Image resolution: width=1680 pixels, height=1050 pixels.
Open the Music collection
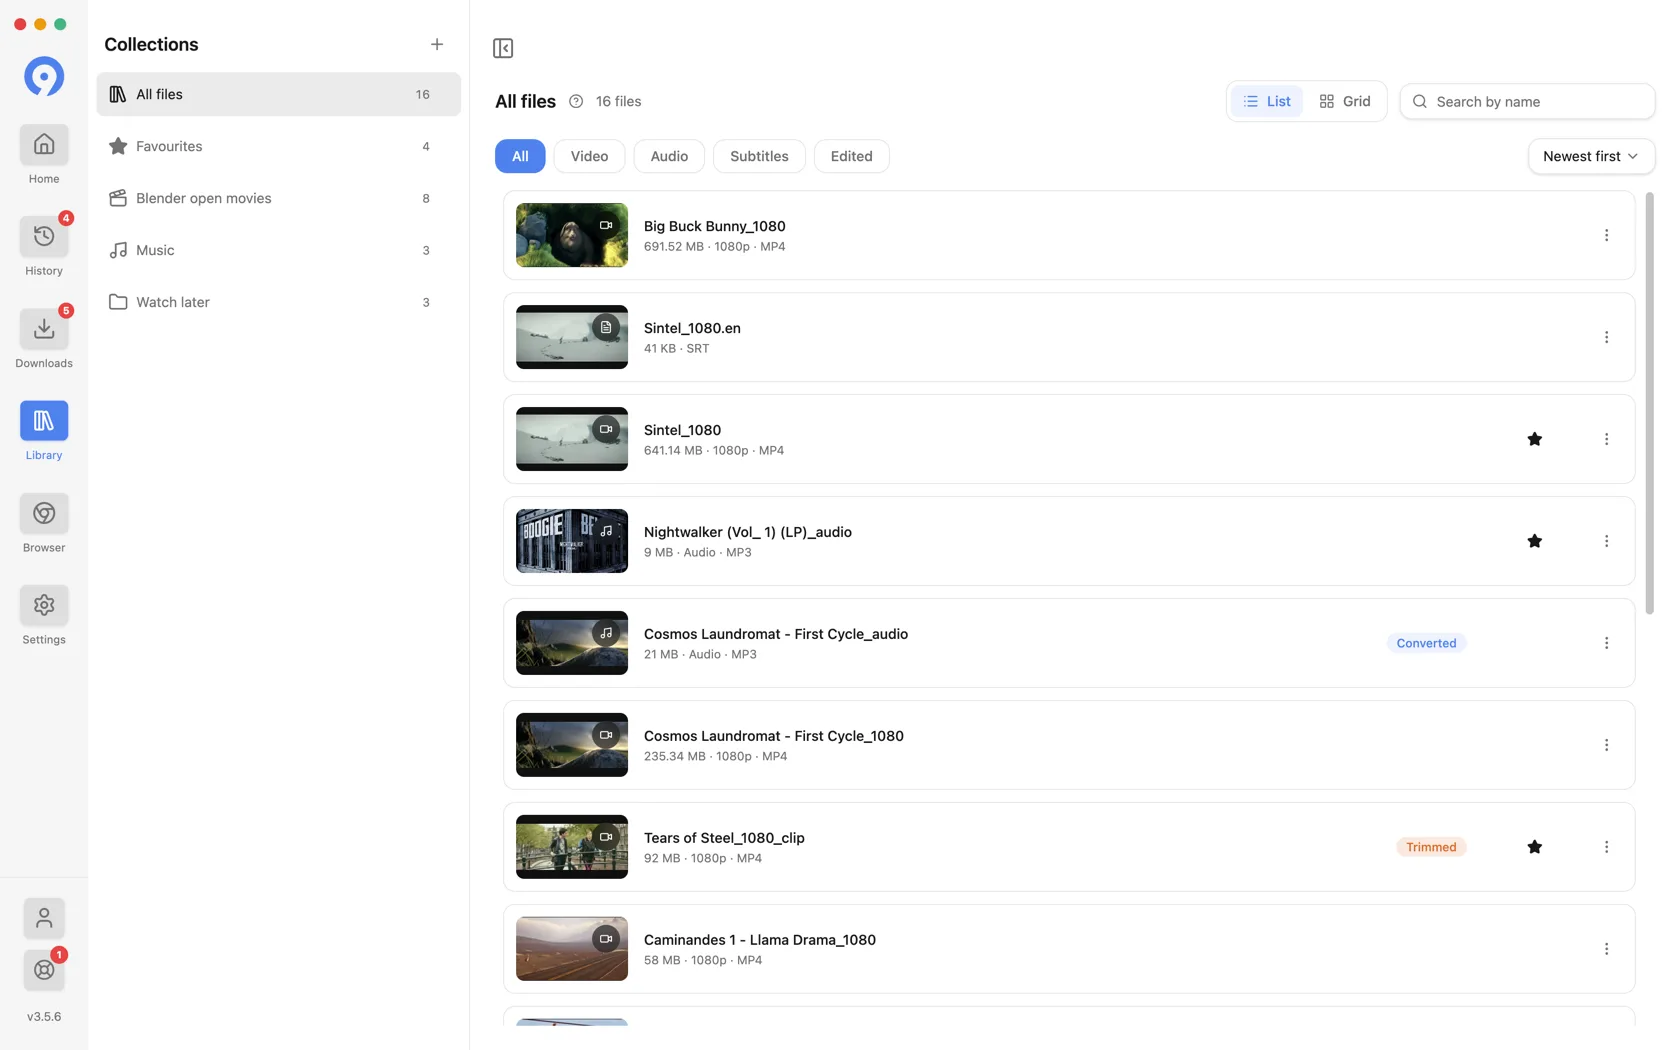click(x=278, y=250)
